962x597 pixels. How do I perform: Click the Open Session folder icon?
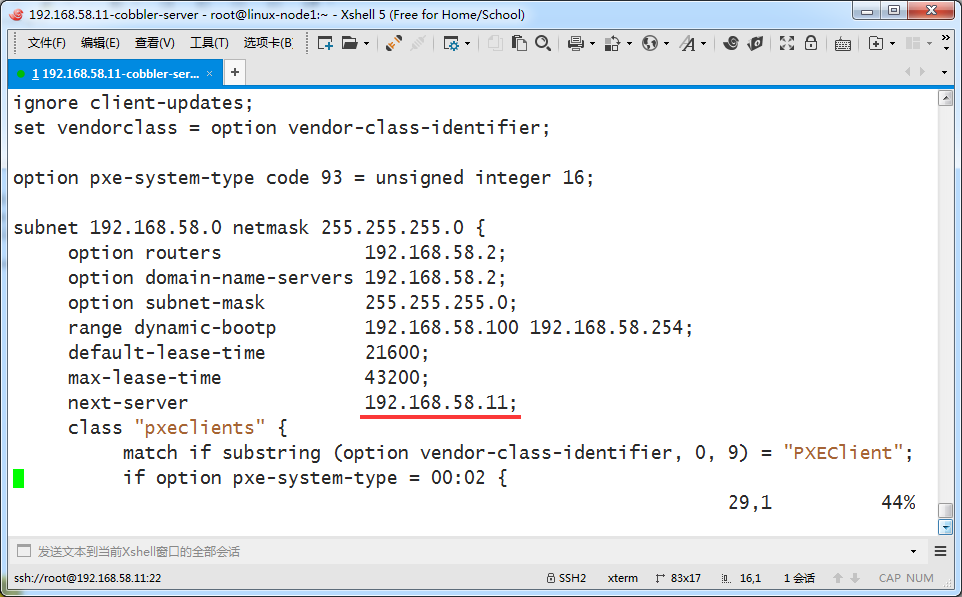point(350,43)
